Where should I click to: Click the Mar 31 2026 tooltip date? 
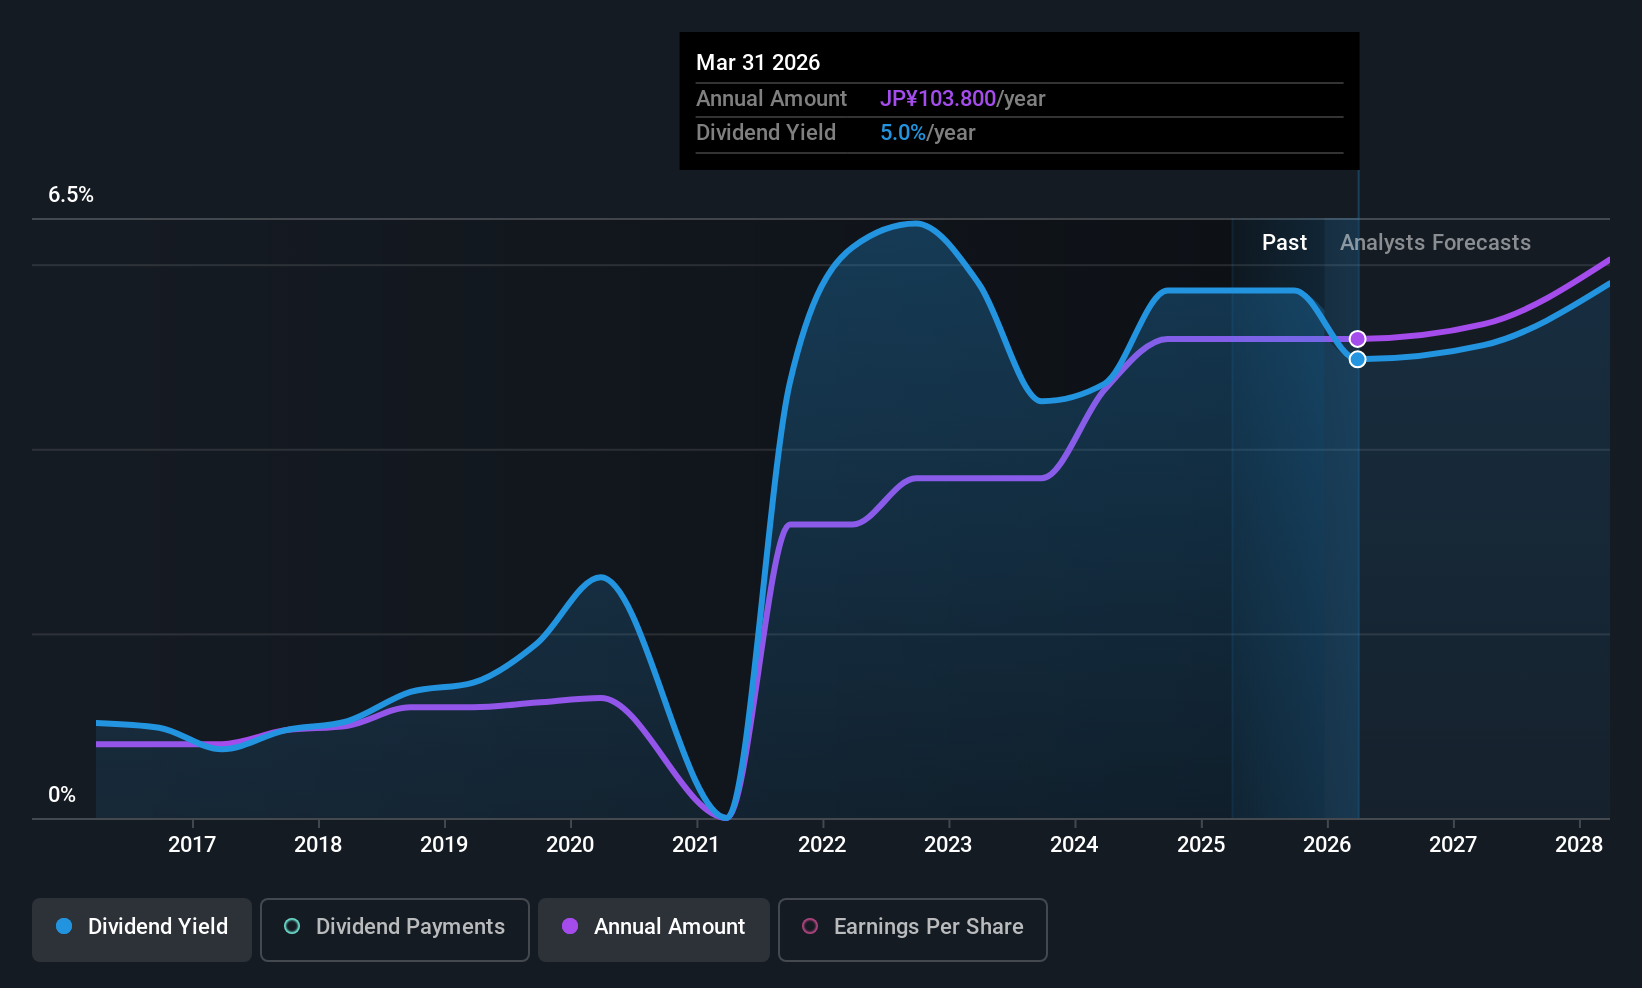[x=758, y=63]
